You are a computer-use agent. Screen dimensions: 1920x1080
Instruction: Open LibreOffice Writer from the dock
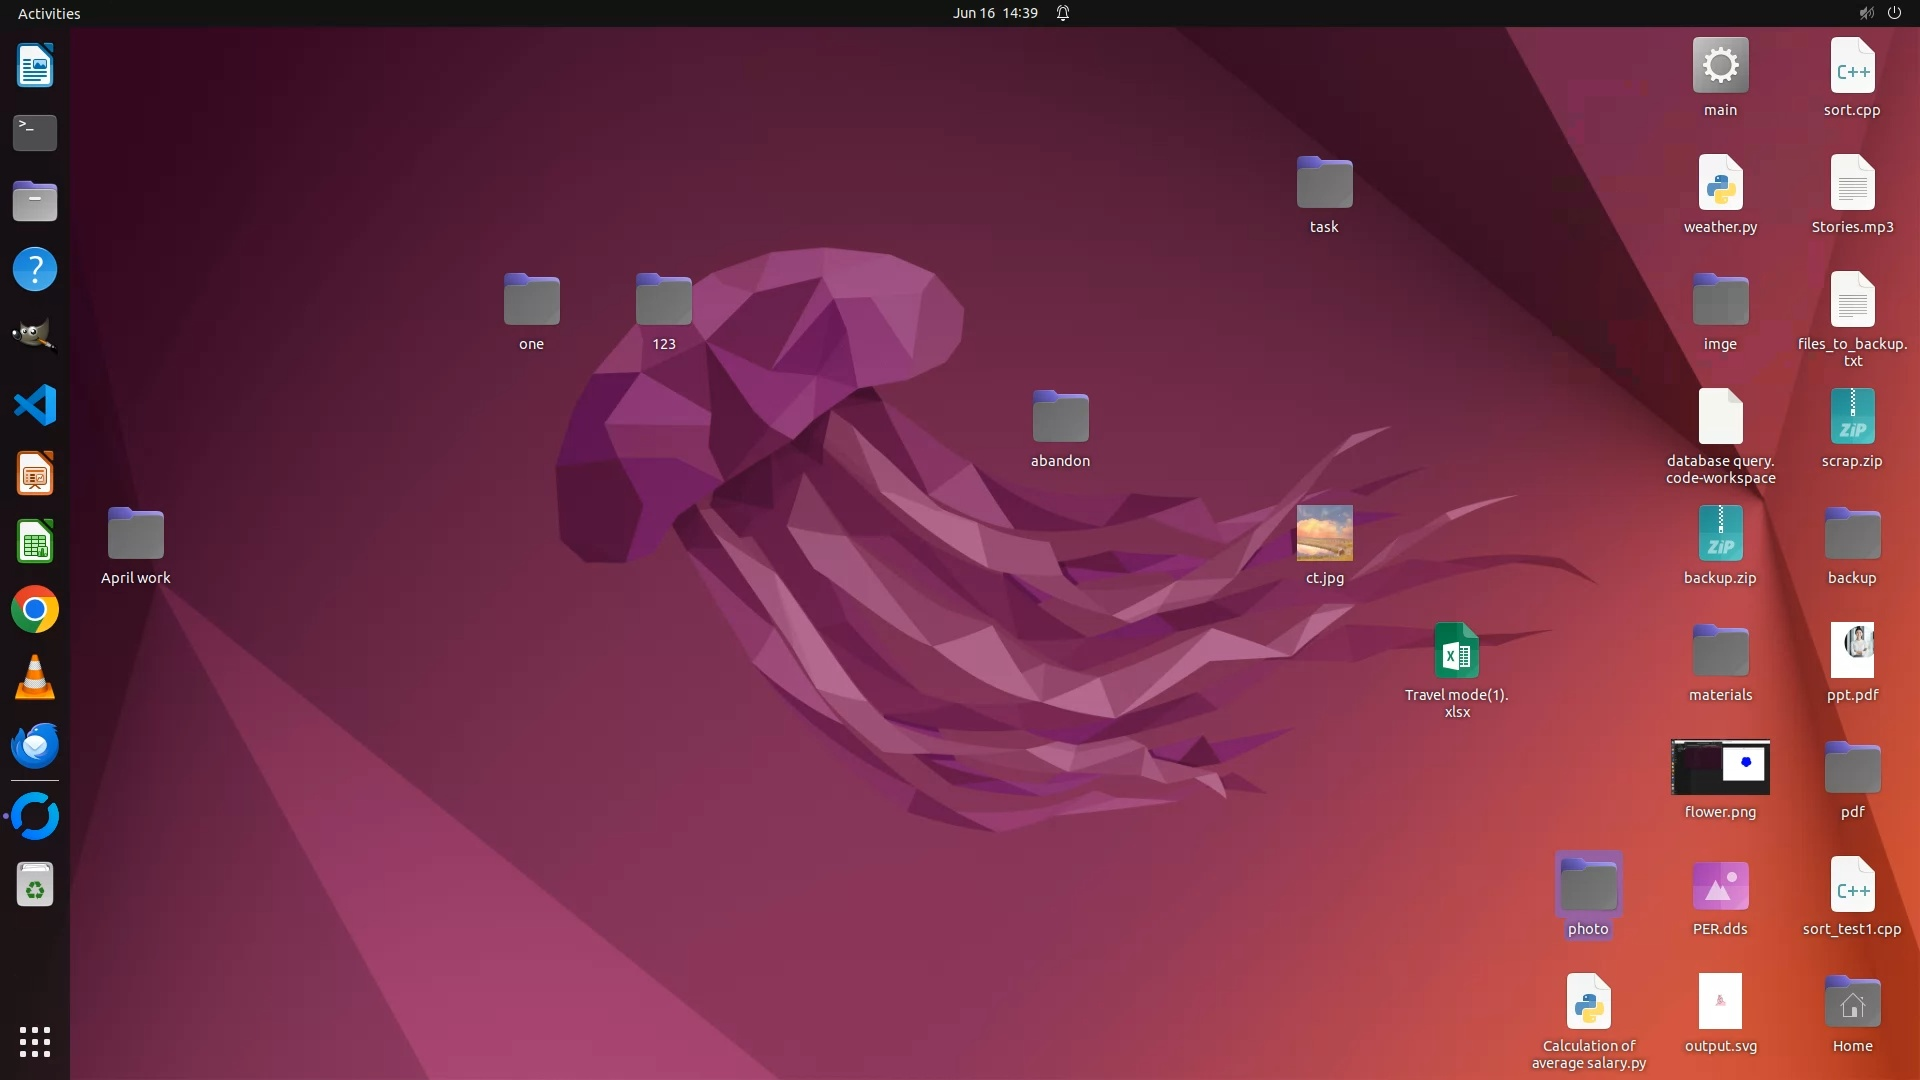[35, 66]
